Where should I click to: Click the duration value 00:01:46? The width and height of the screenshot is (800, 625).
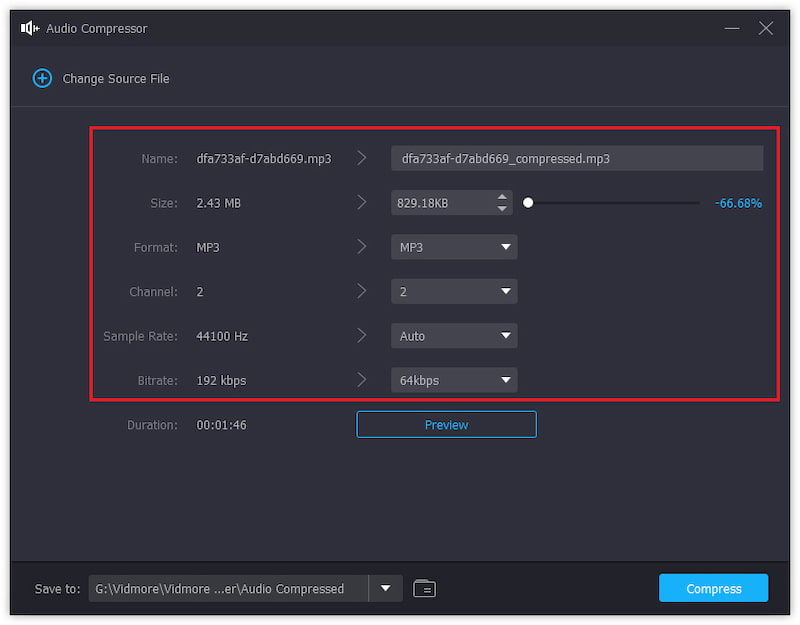pos(221,425)
